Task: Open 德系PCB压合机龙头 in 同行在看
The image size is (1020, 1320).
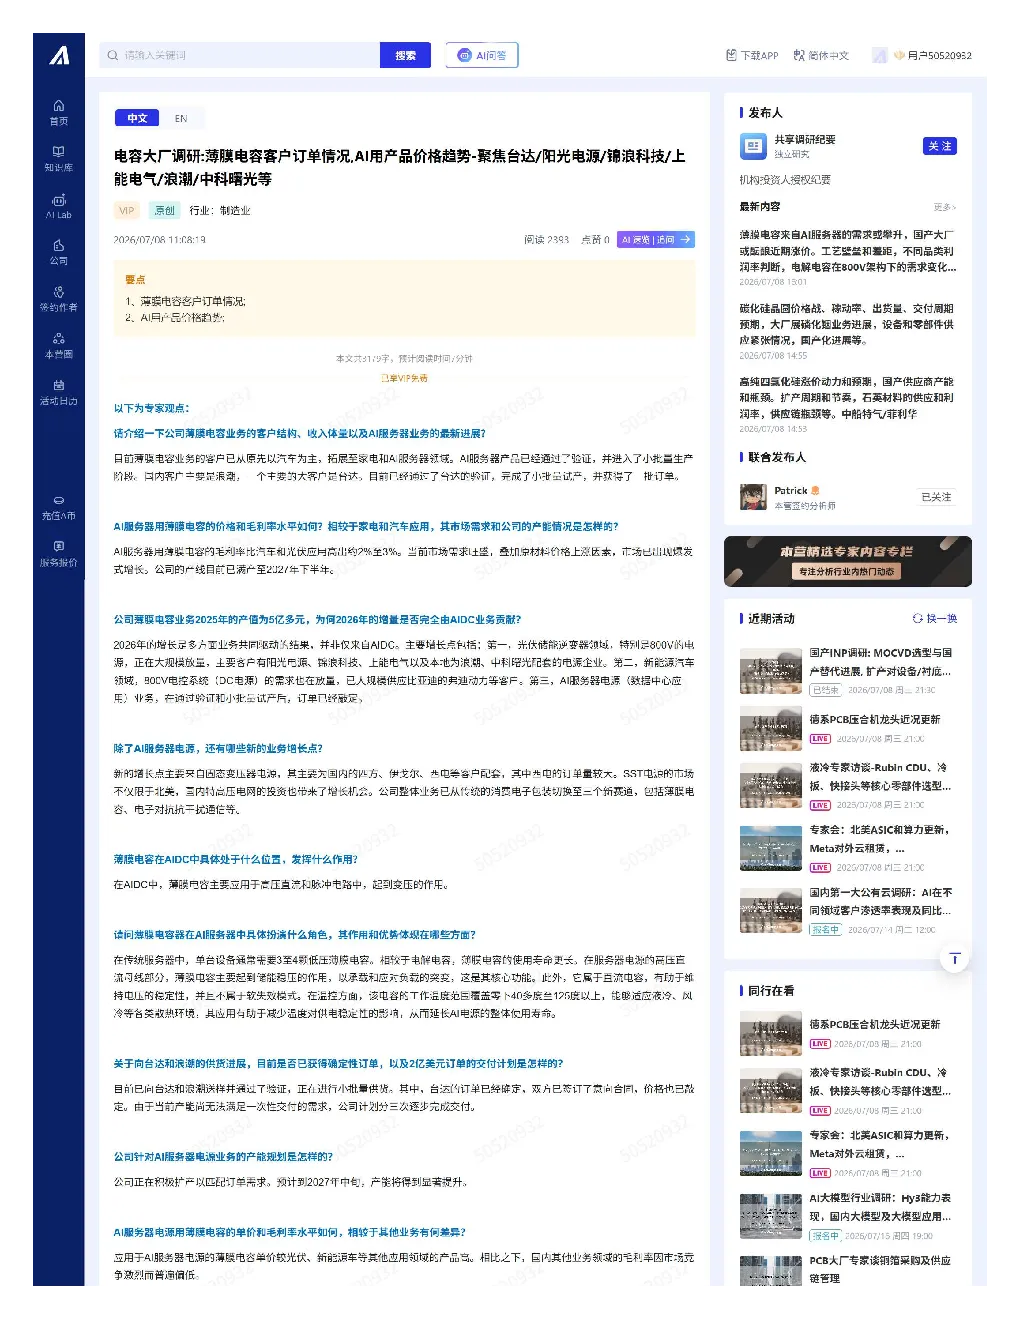Action: [x=874, y=1024]
